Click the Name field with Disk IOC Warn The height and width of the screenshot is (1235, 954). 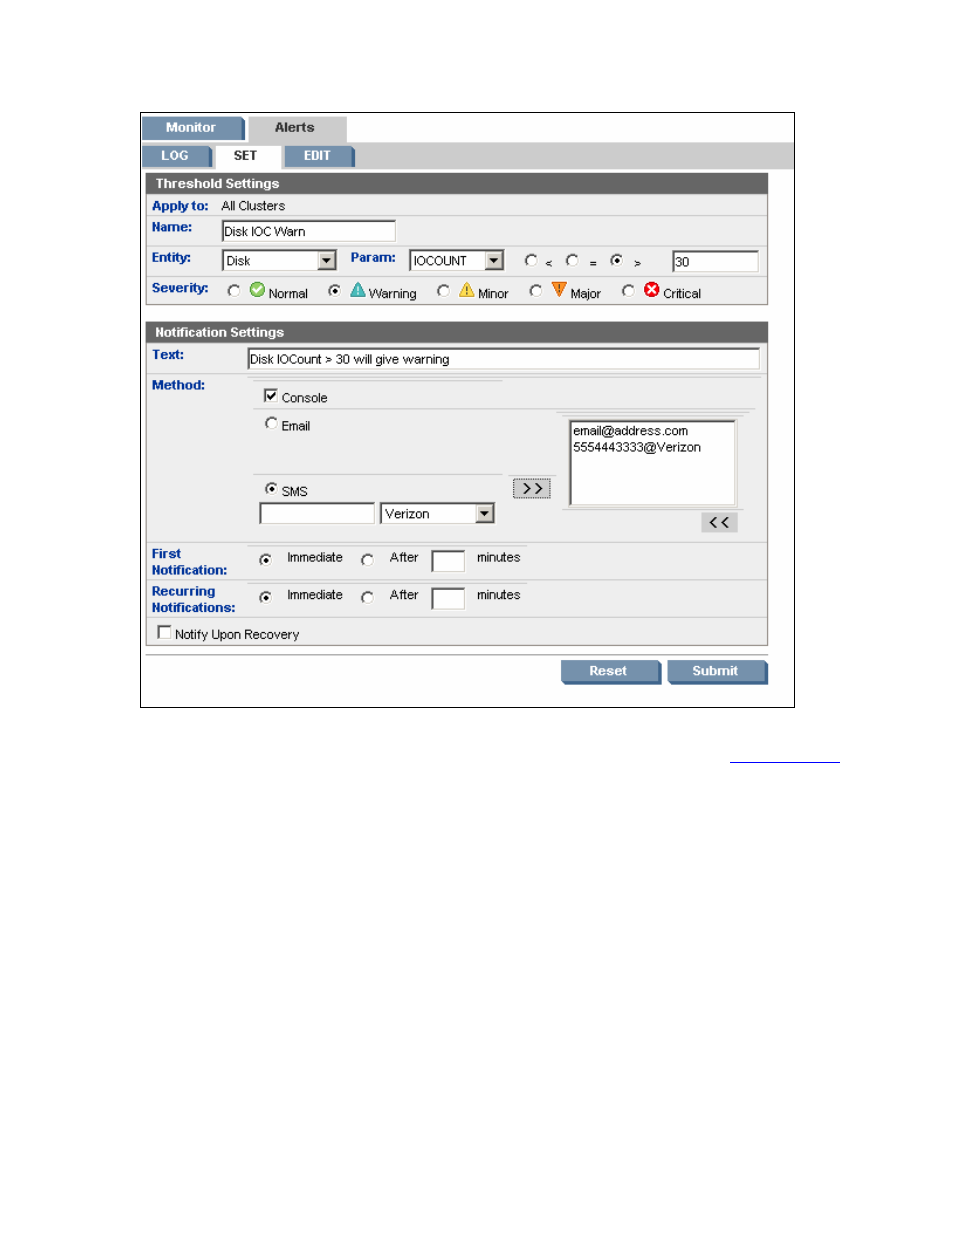coord(308,231)
